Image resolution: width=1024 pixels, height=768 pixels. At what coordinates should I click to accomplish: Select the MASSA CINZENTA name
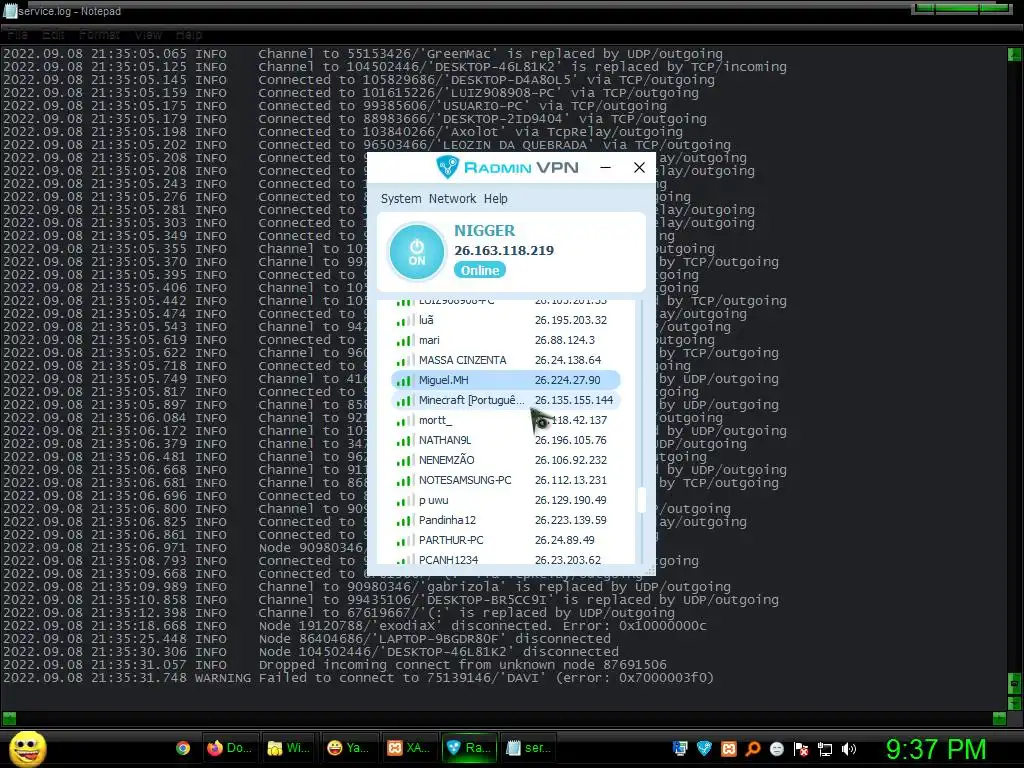tap(462, 360)
